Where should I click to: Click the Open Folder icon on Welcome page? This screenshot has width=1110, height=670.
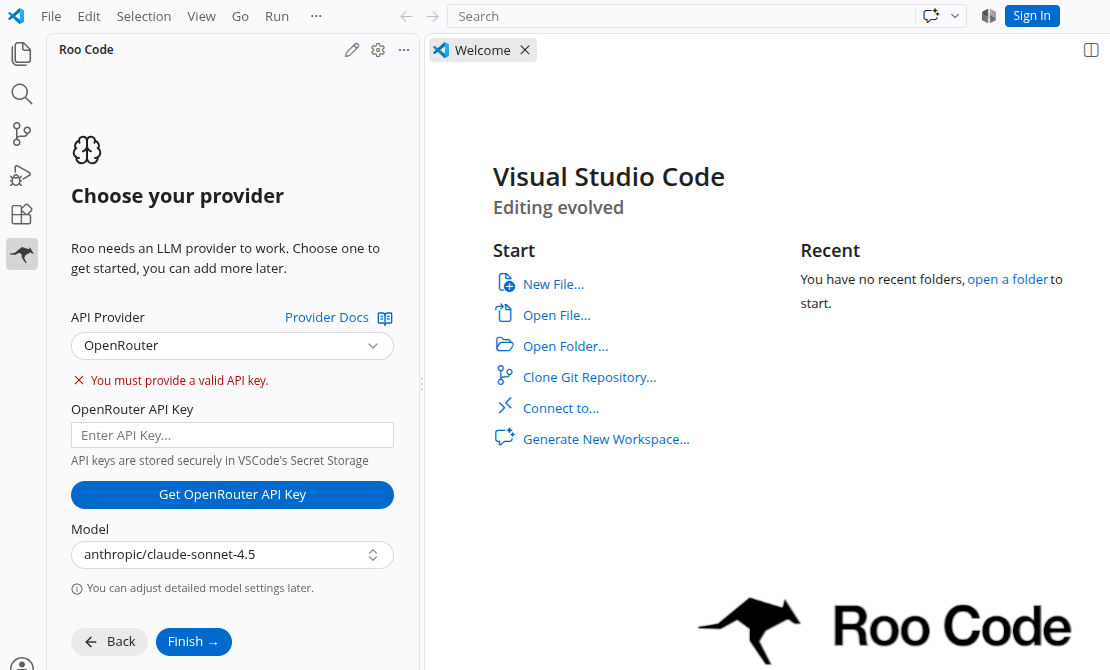504,344
